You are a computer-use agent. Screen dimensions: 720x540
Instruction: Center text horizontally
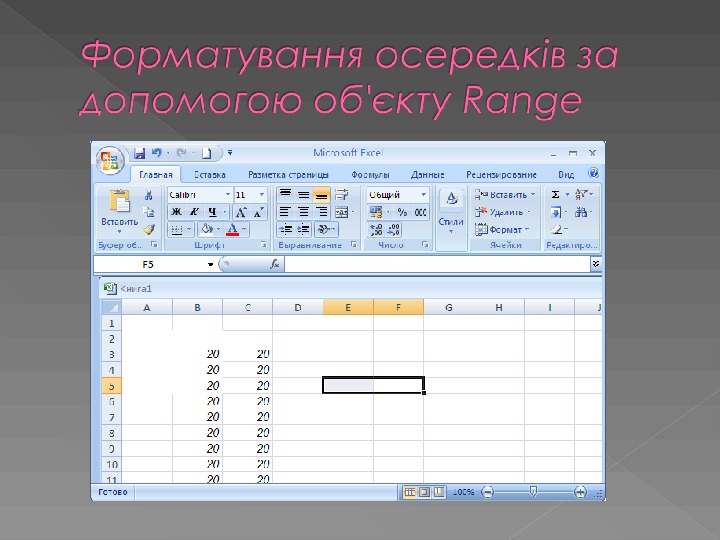point(304,212)
